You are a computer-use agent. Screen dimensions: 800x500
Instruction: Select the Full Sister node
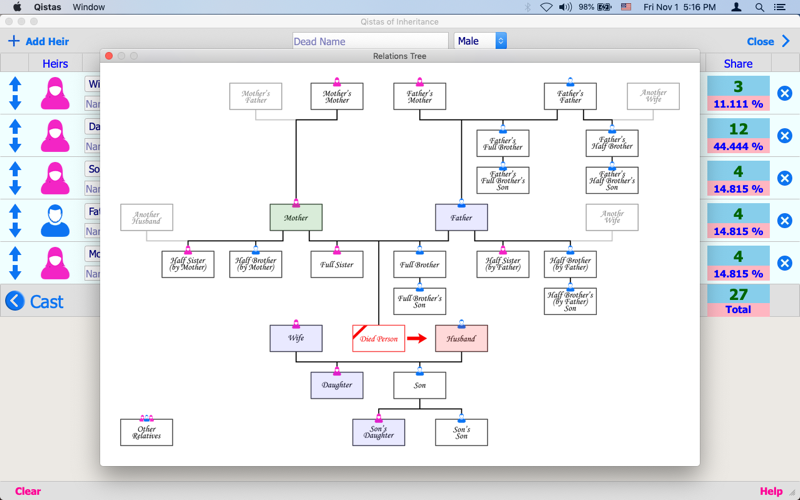[337, 264]
